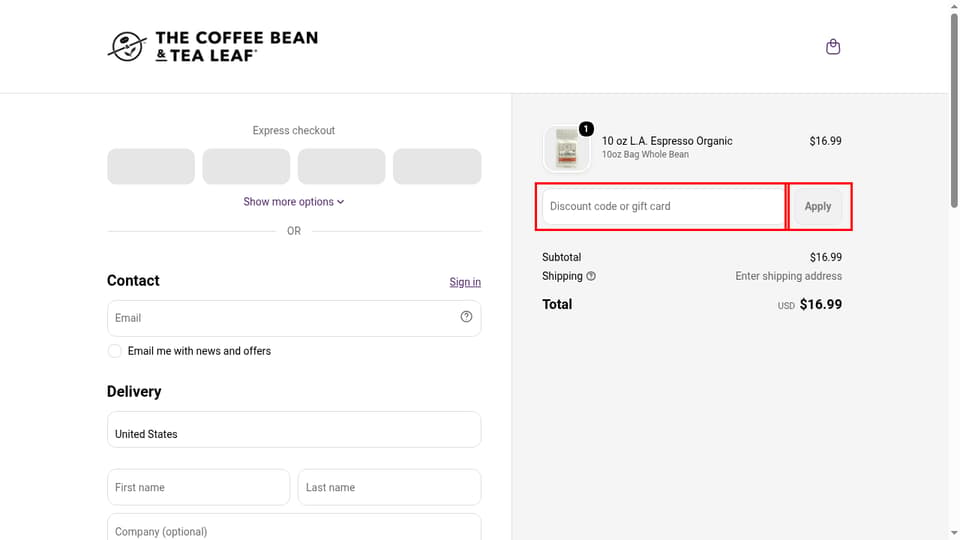960x540 pixels.
Task: Focus the First name field
Action: click(198, 487)
